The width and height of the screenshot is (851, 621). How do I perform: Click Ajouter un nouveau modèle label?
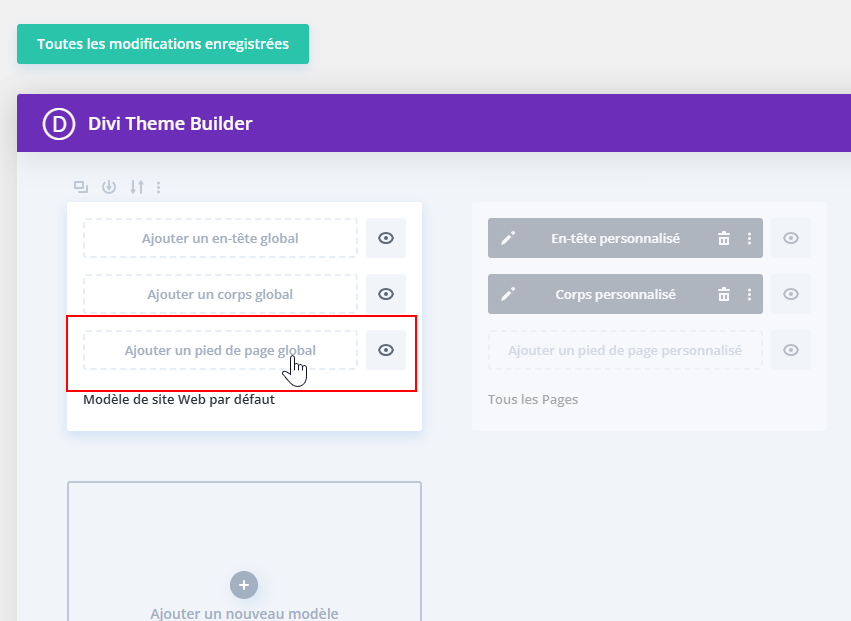pyautogui.click(x=244, y=613)
